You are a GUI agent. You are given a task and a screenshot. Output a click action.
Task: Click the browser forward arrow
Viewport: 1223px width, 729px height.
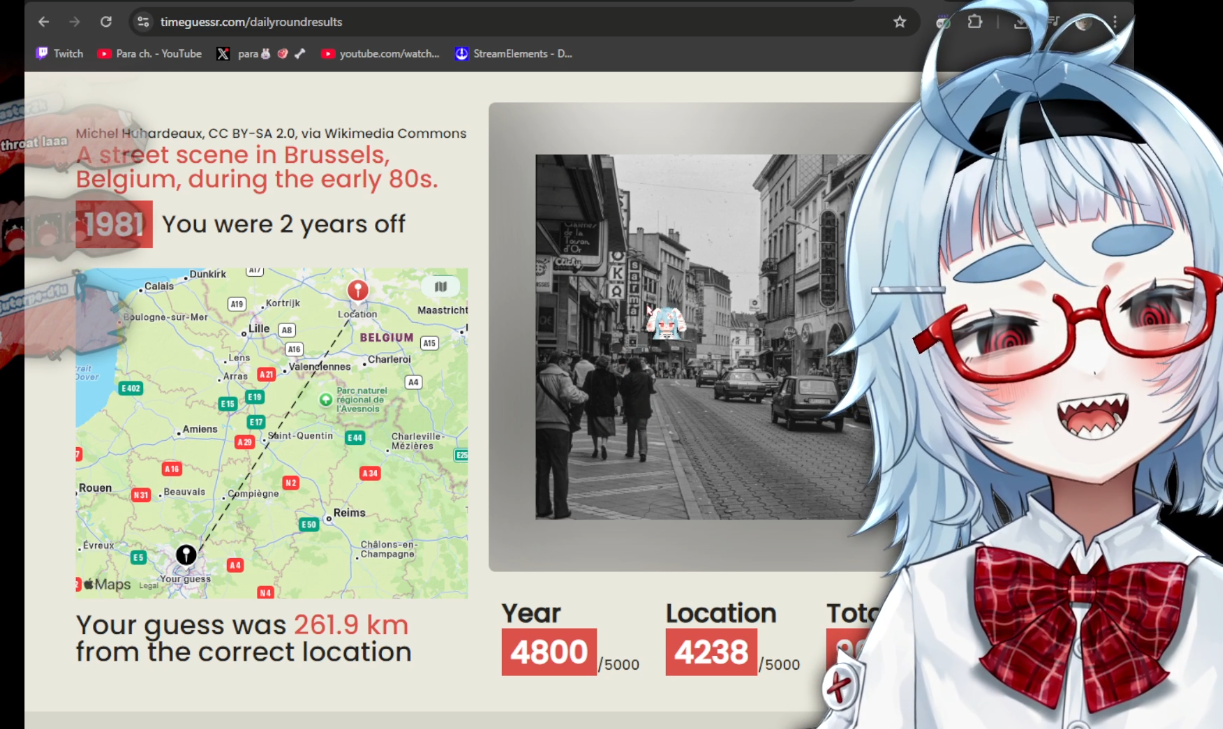tap(75, 22)
